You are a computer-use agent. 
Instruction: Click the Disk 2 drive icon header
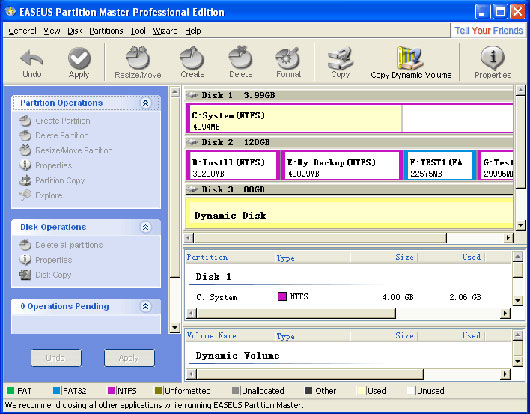(x=192, y=142)
